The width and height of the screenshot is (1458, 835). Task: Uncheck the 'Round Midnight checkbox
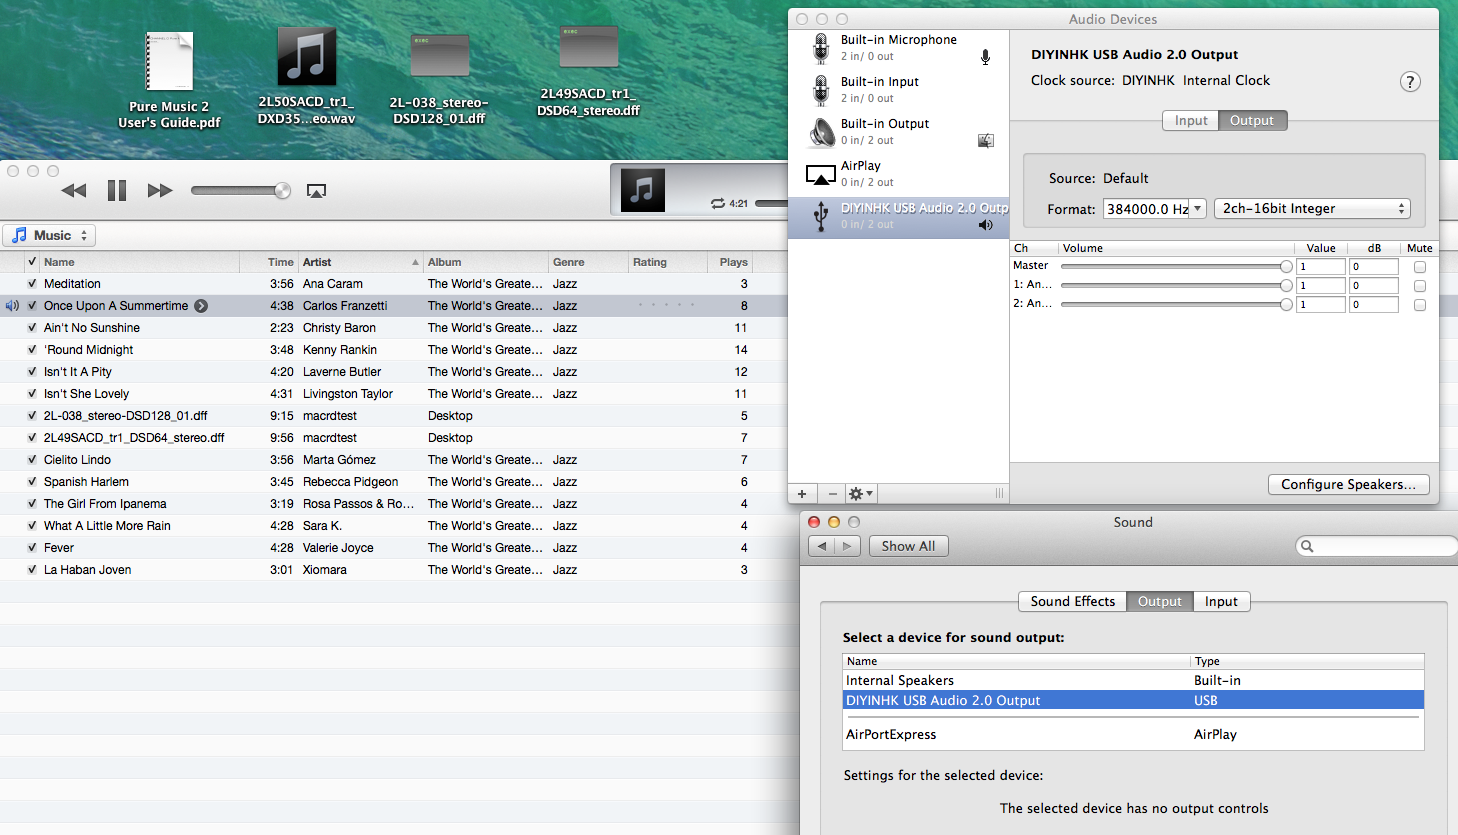coord(32,350)
